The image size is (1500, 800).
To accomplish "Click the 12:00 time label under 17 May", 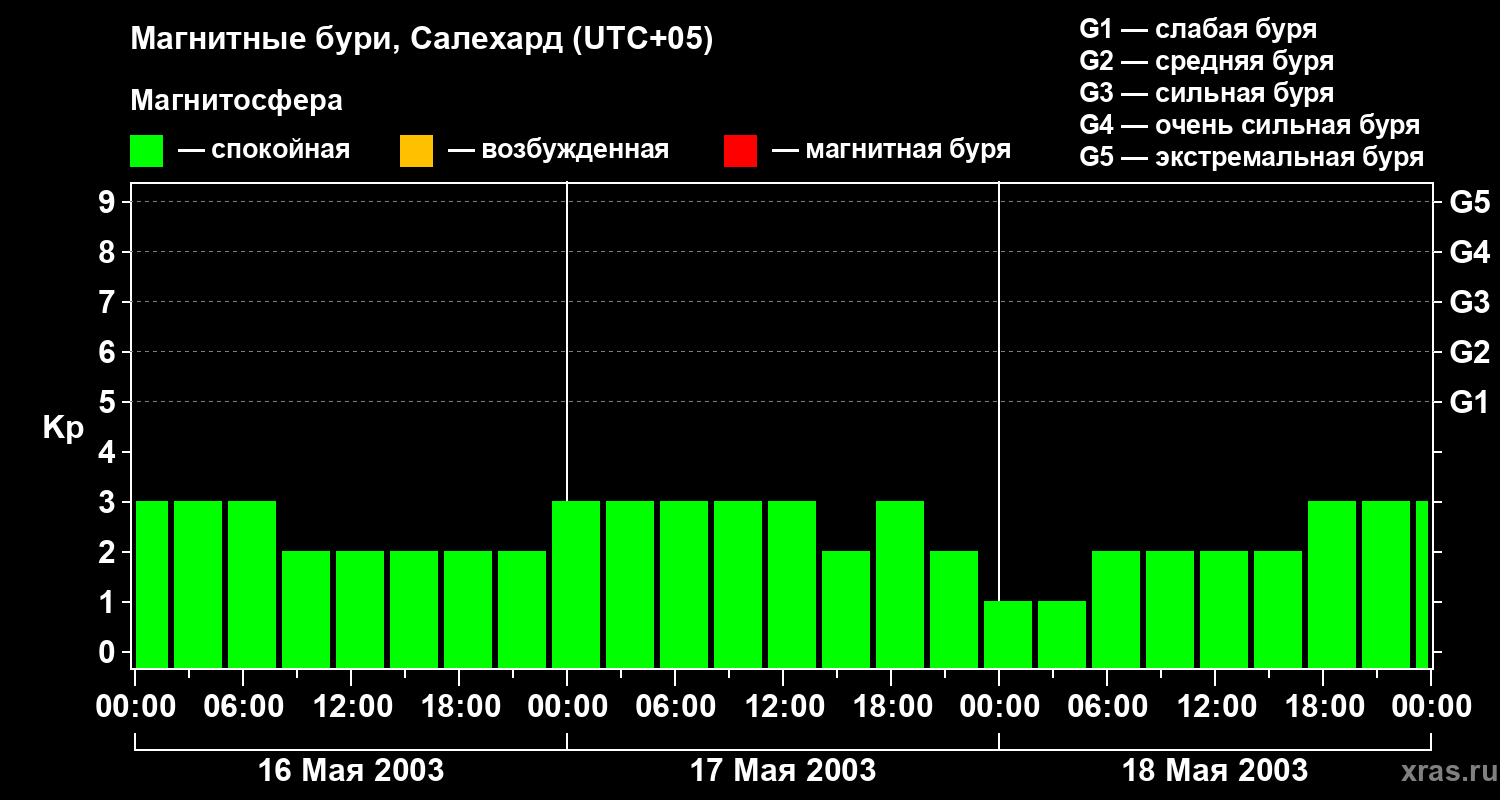I will point(783,707).
